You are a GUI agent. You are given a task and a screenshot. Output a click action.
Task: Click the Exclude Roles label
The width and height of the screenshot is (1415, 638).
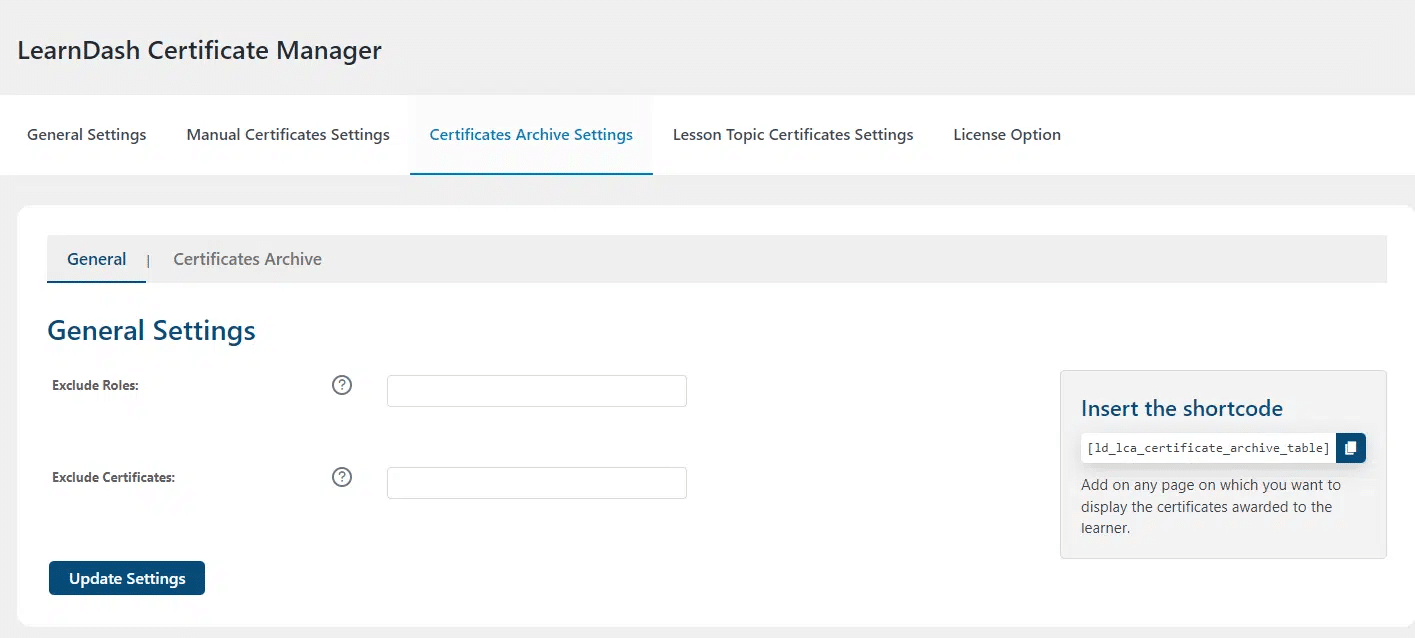(x=95, y=385)
